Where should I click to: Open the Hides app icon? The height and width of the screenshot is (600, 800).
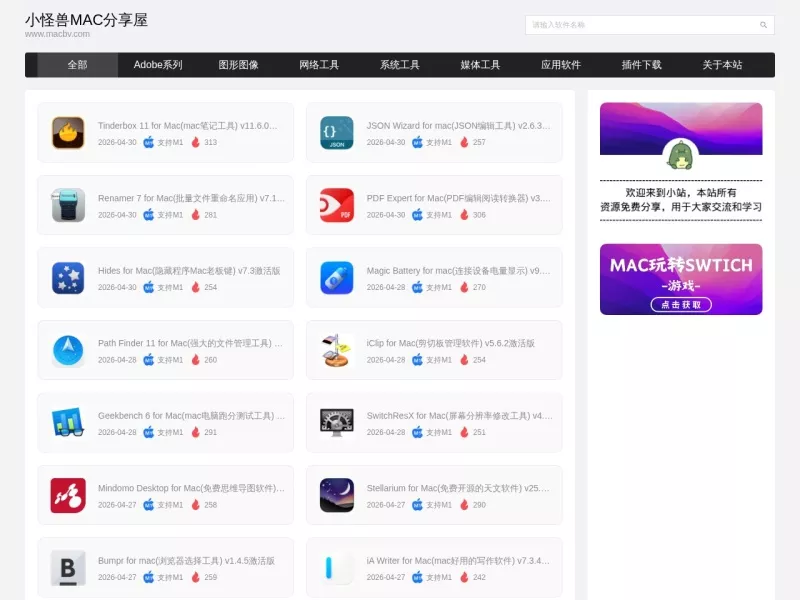click(68, 278)
